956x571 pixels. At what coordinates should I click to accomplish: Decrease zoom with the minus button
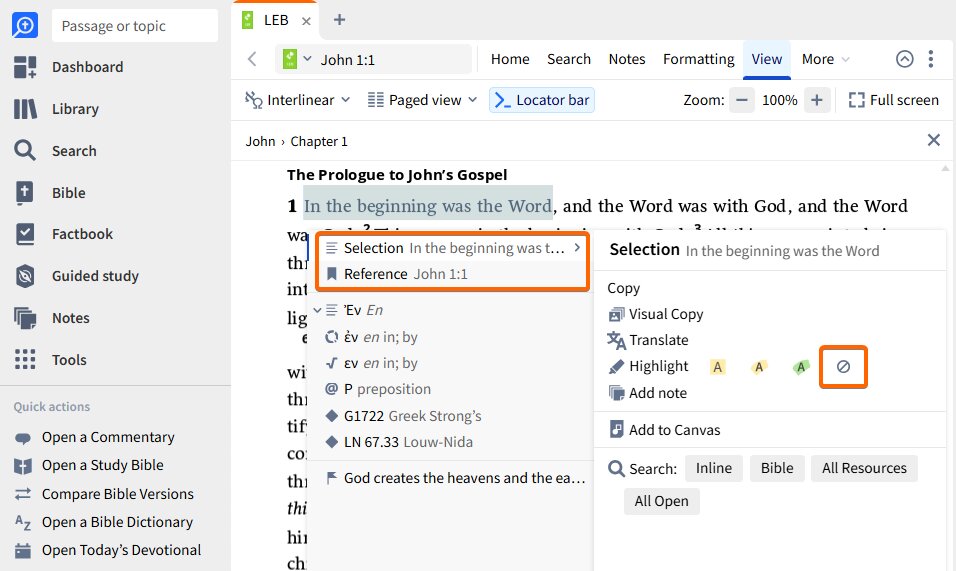(741, 100)
